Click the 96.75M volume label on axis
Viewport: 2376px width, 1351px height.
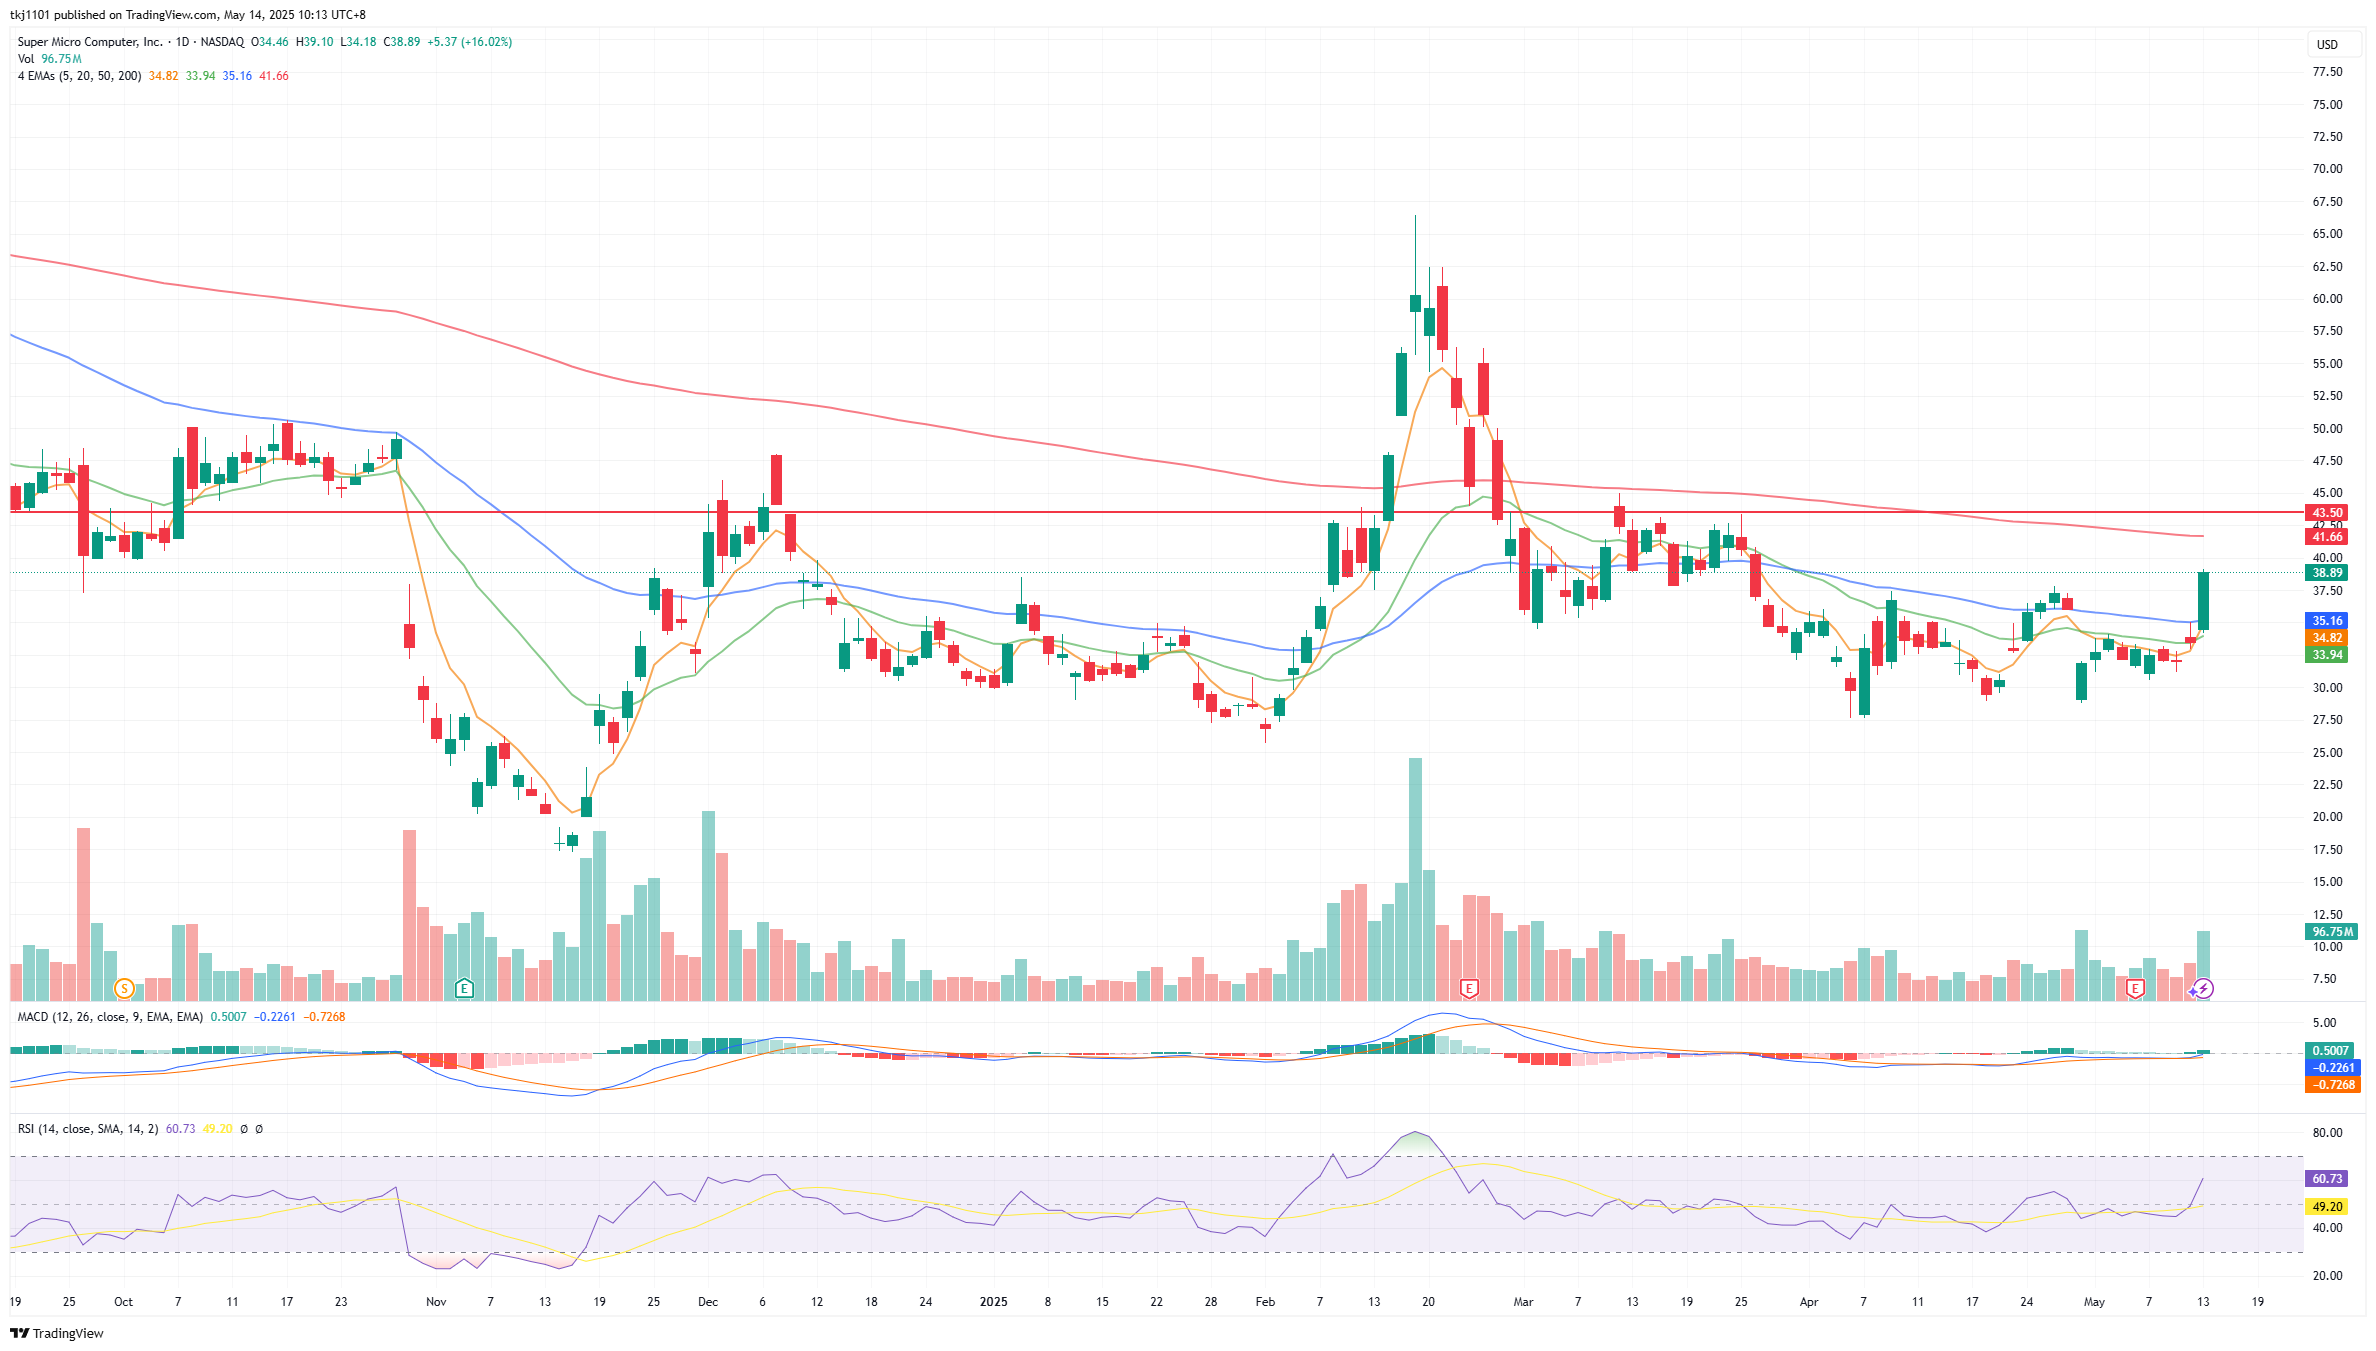click(2332, 932)
